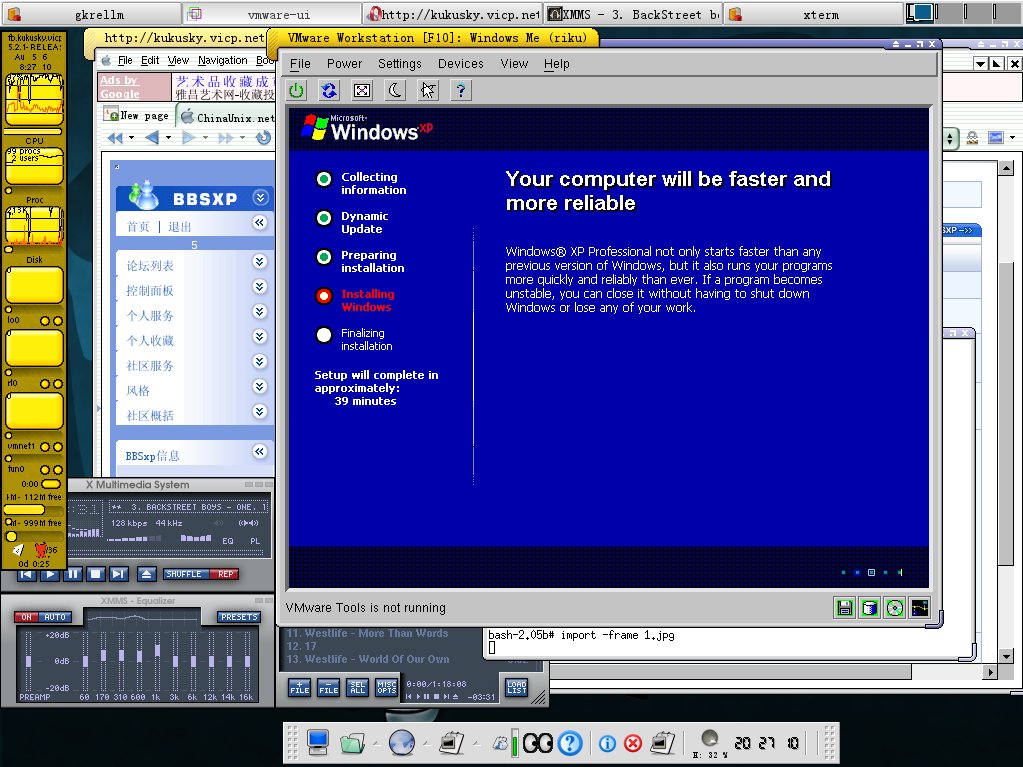
Task: Open computer icon in bottom dock
Action: [318, 742]
